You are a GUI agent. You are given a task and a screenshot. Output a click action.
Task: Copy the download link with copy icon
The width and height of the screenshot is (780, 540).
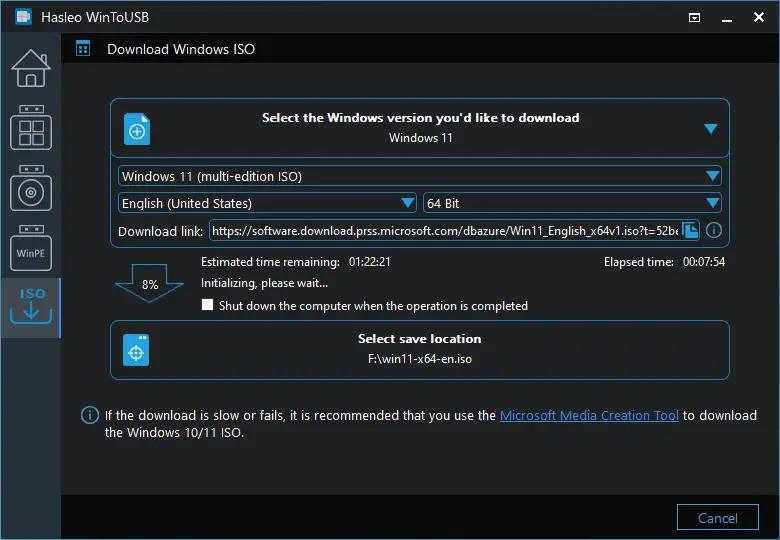coord(690,230)
